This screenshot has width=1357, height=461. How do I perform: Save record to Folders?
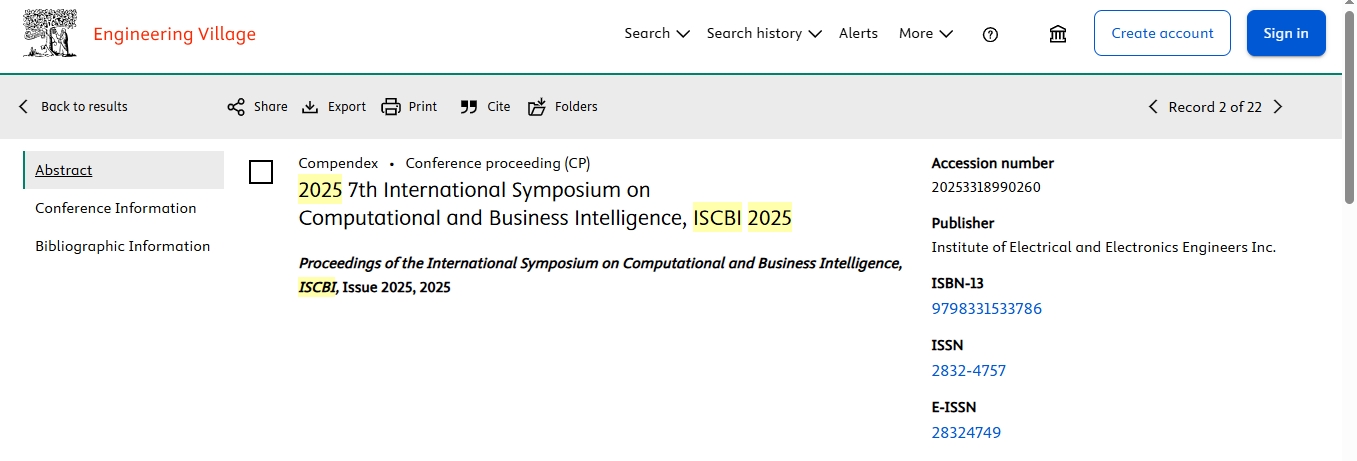[x=537, y=107]
